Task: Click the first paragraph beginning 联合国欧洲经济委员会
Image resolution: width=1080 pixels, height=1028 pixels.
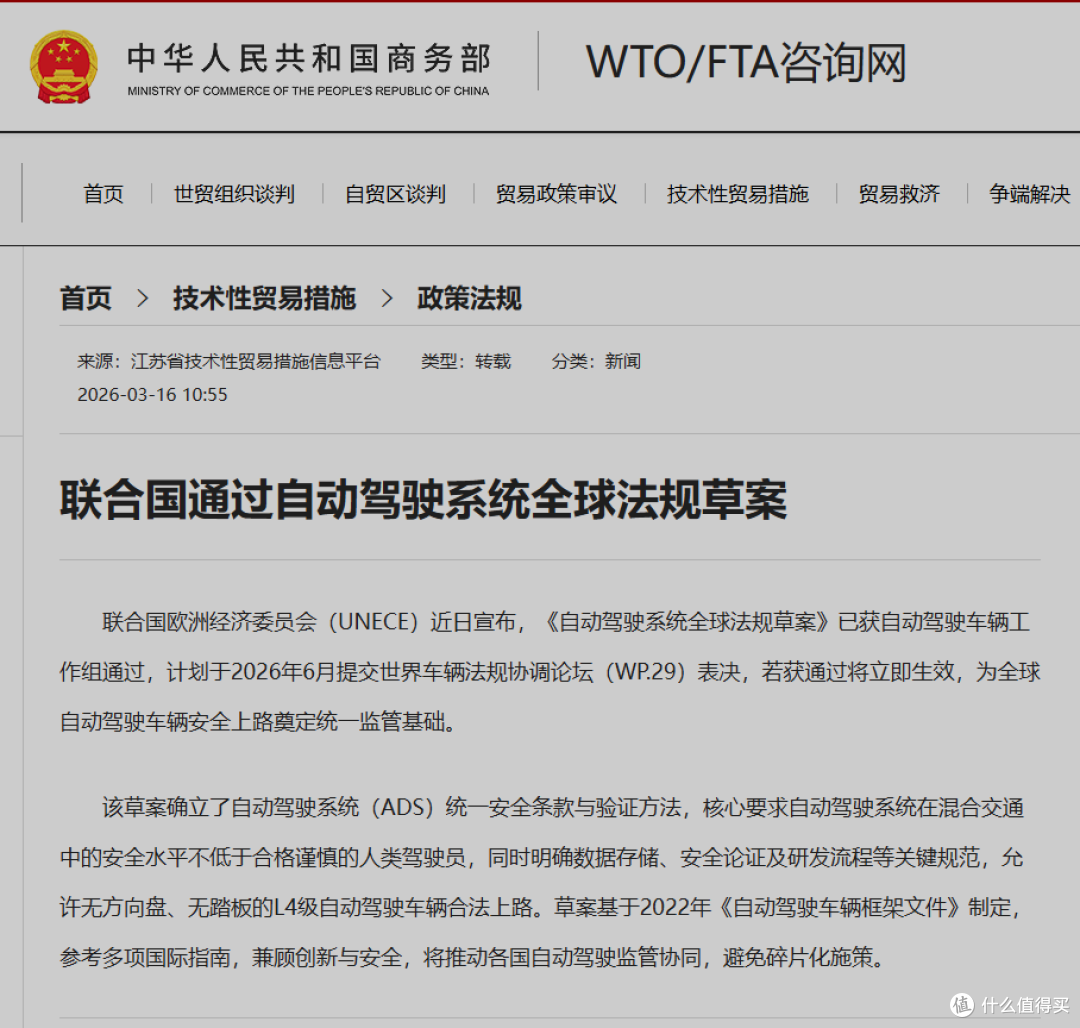Action: coord(550,671)
